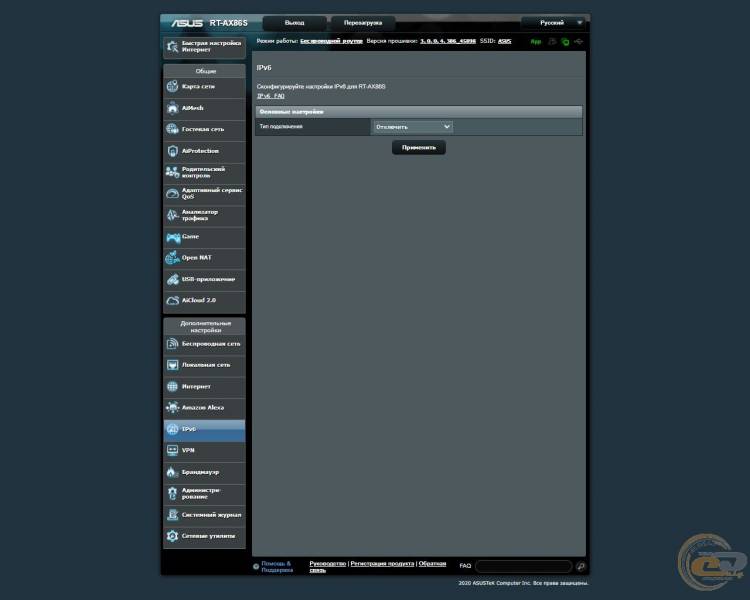Open the Регистрация продукта footer link

coord(382,564)
